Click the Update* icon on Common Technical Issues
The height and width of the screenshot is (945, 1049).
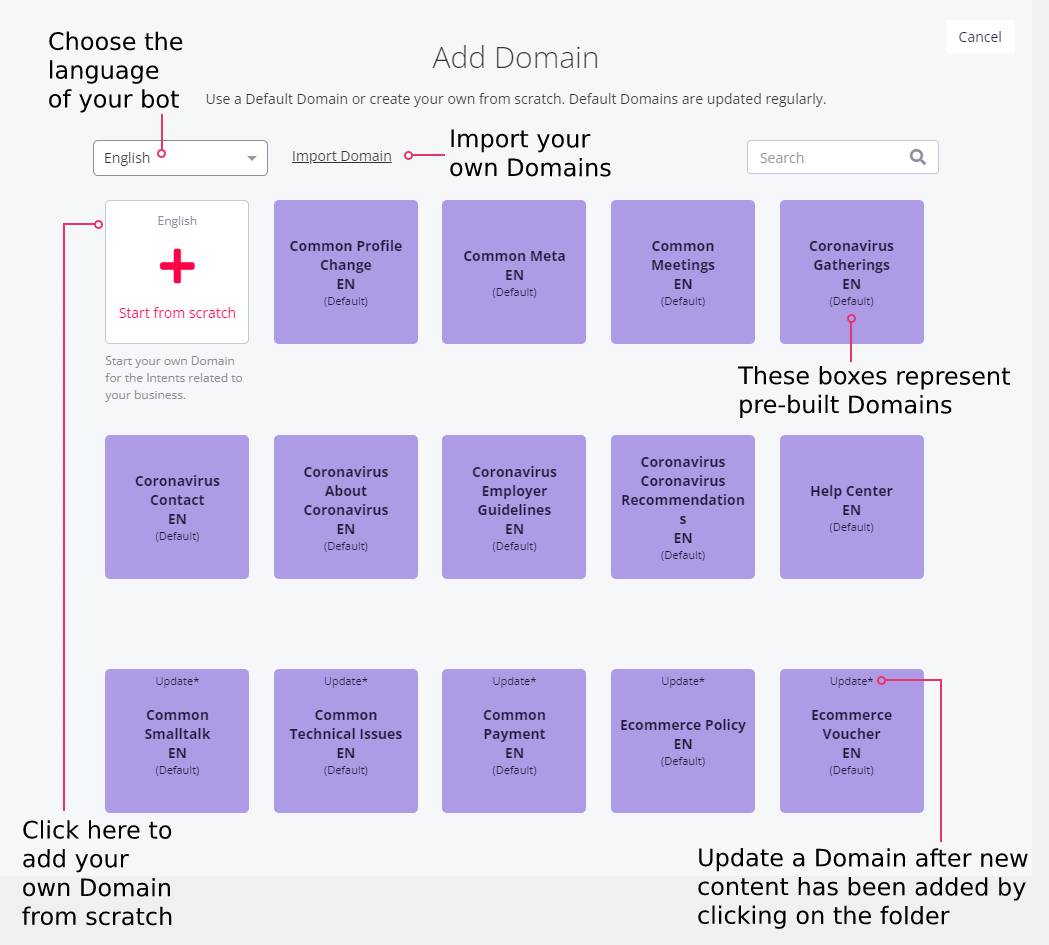tap(345, 681)
